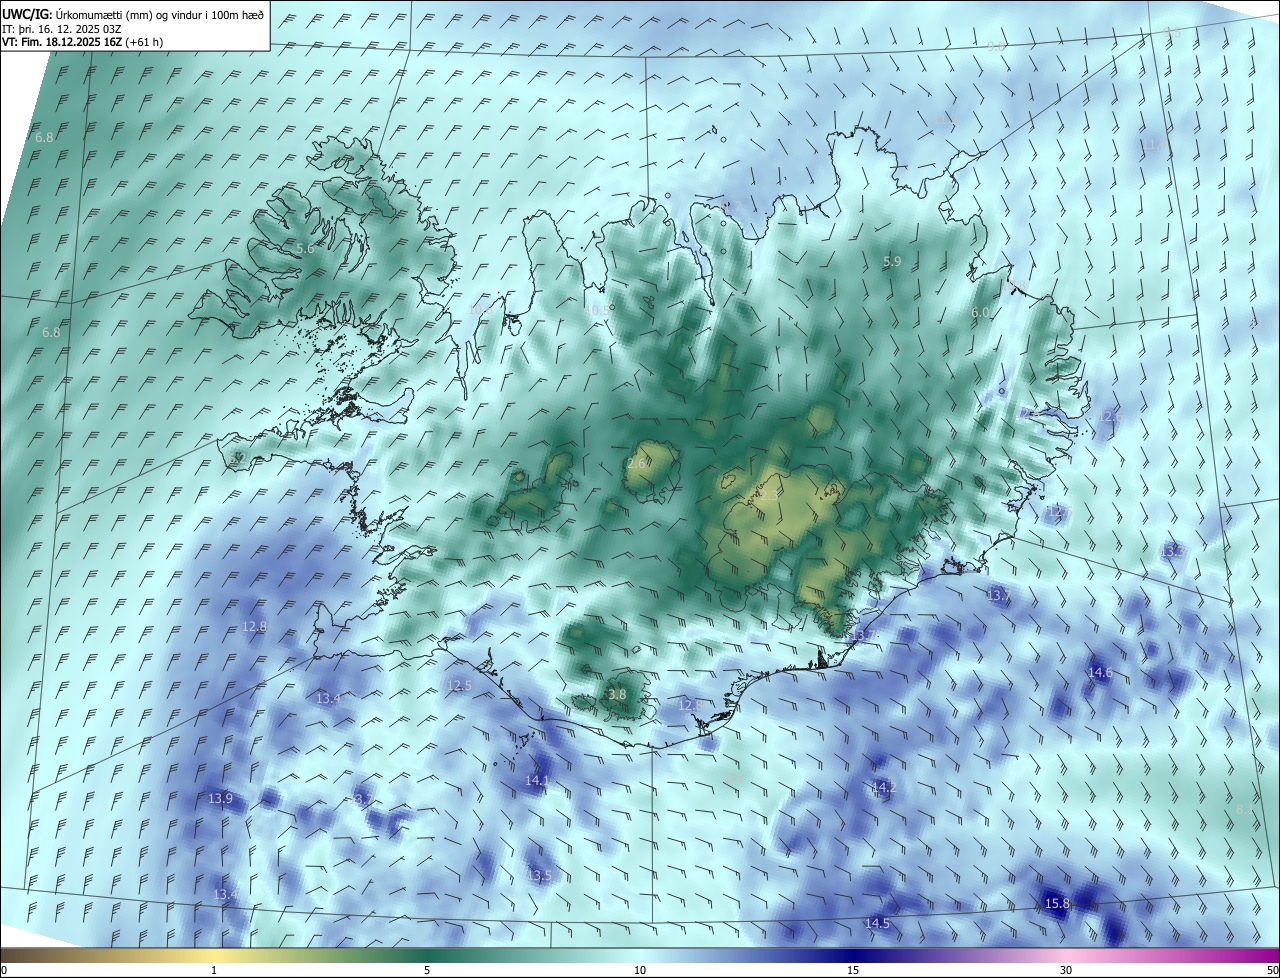This screenshot has height=978, width=1280.
Task: Click the 13.5 value label
Action: click(x=539, y=875)
